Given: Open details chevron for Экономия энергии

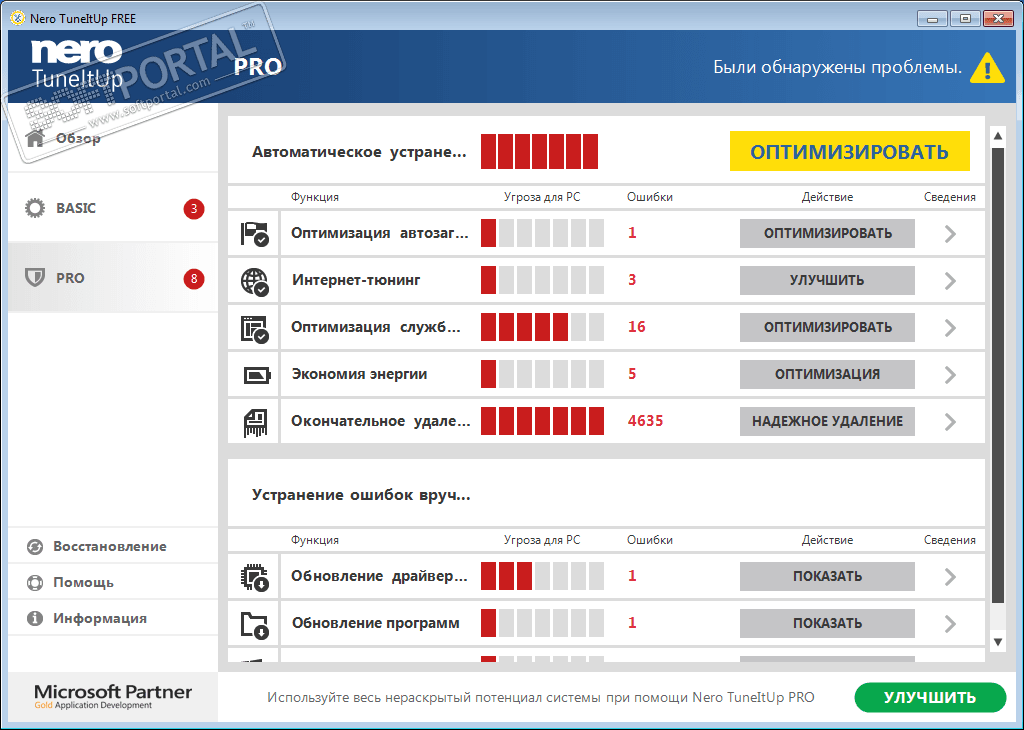Looking at the screenshot, I should (950, 375).
